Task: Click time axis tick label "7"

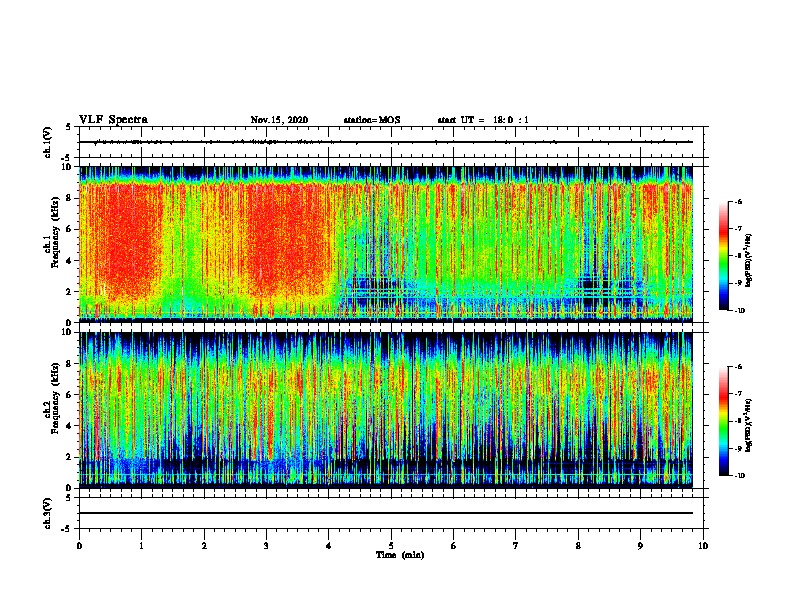Action: [516, 546]
